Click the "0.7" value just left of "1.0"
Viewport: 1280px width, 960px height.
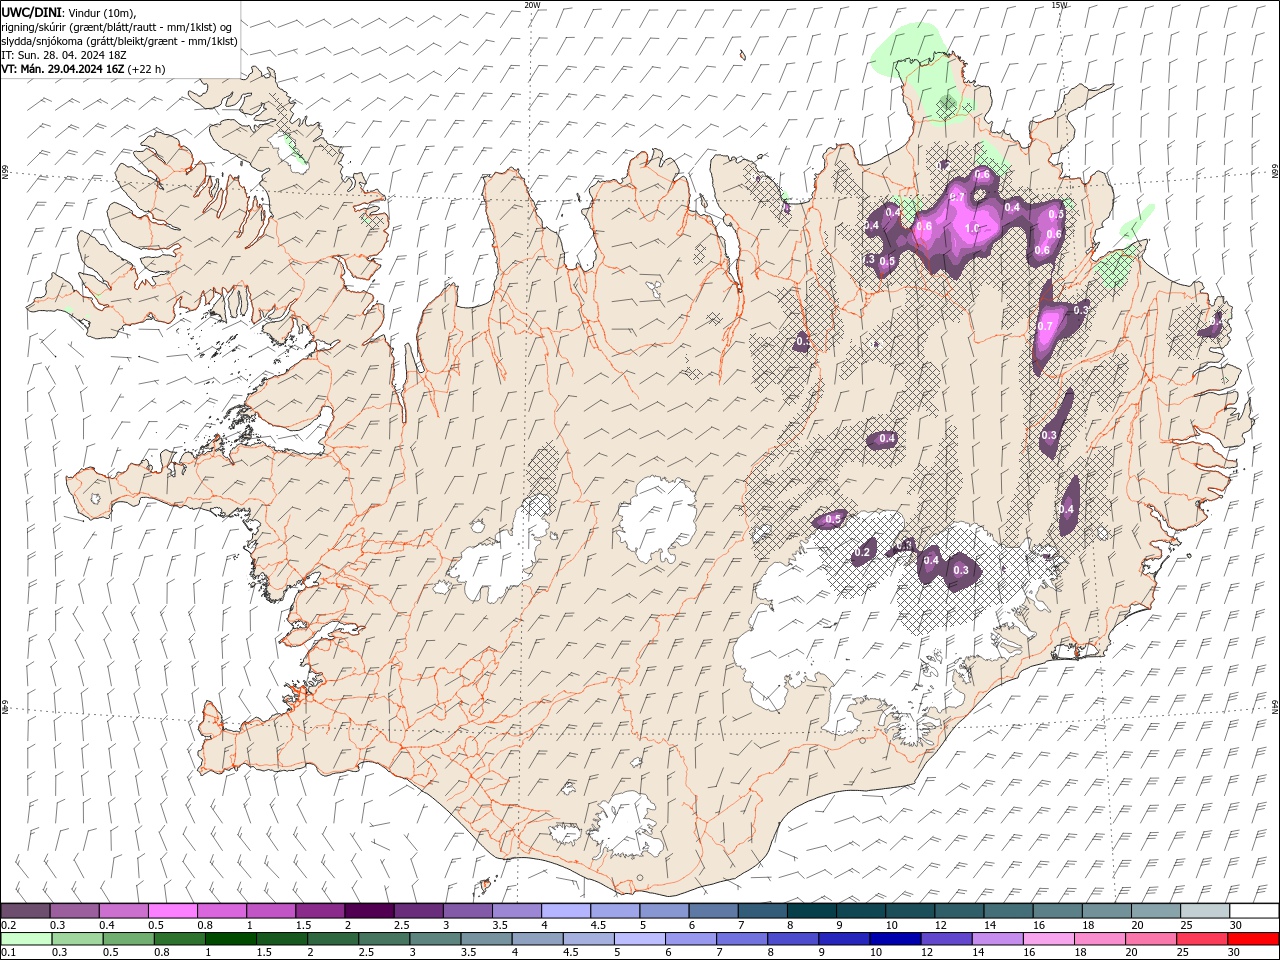[957, 197]
